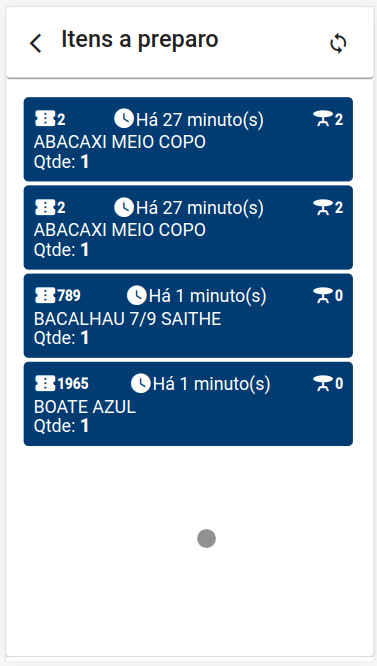
Task: Click table icon on first ABACAXI MEIO COPO card
Action: (323, 119)
